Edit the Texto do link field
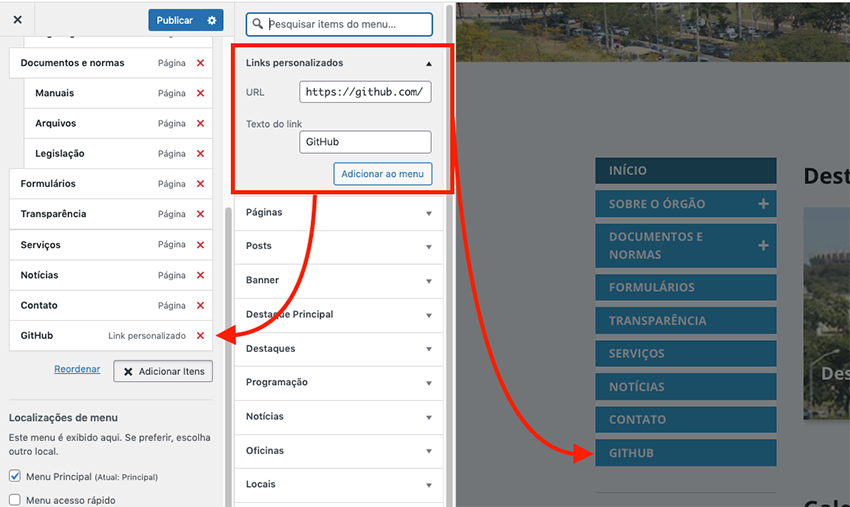 coord(365,142)
